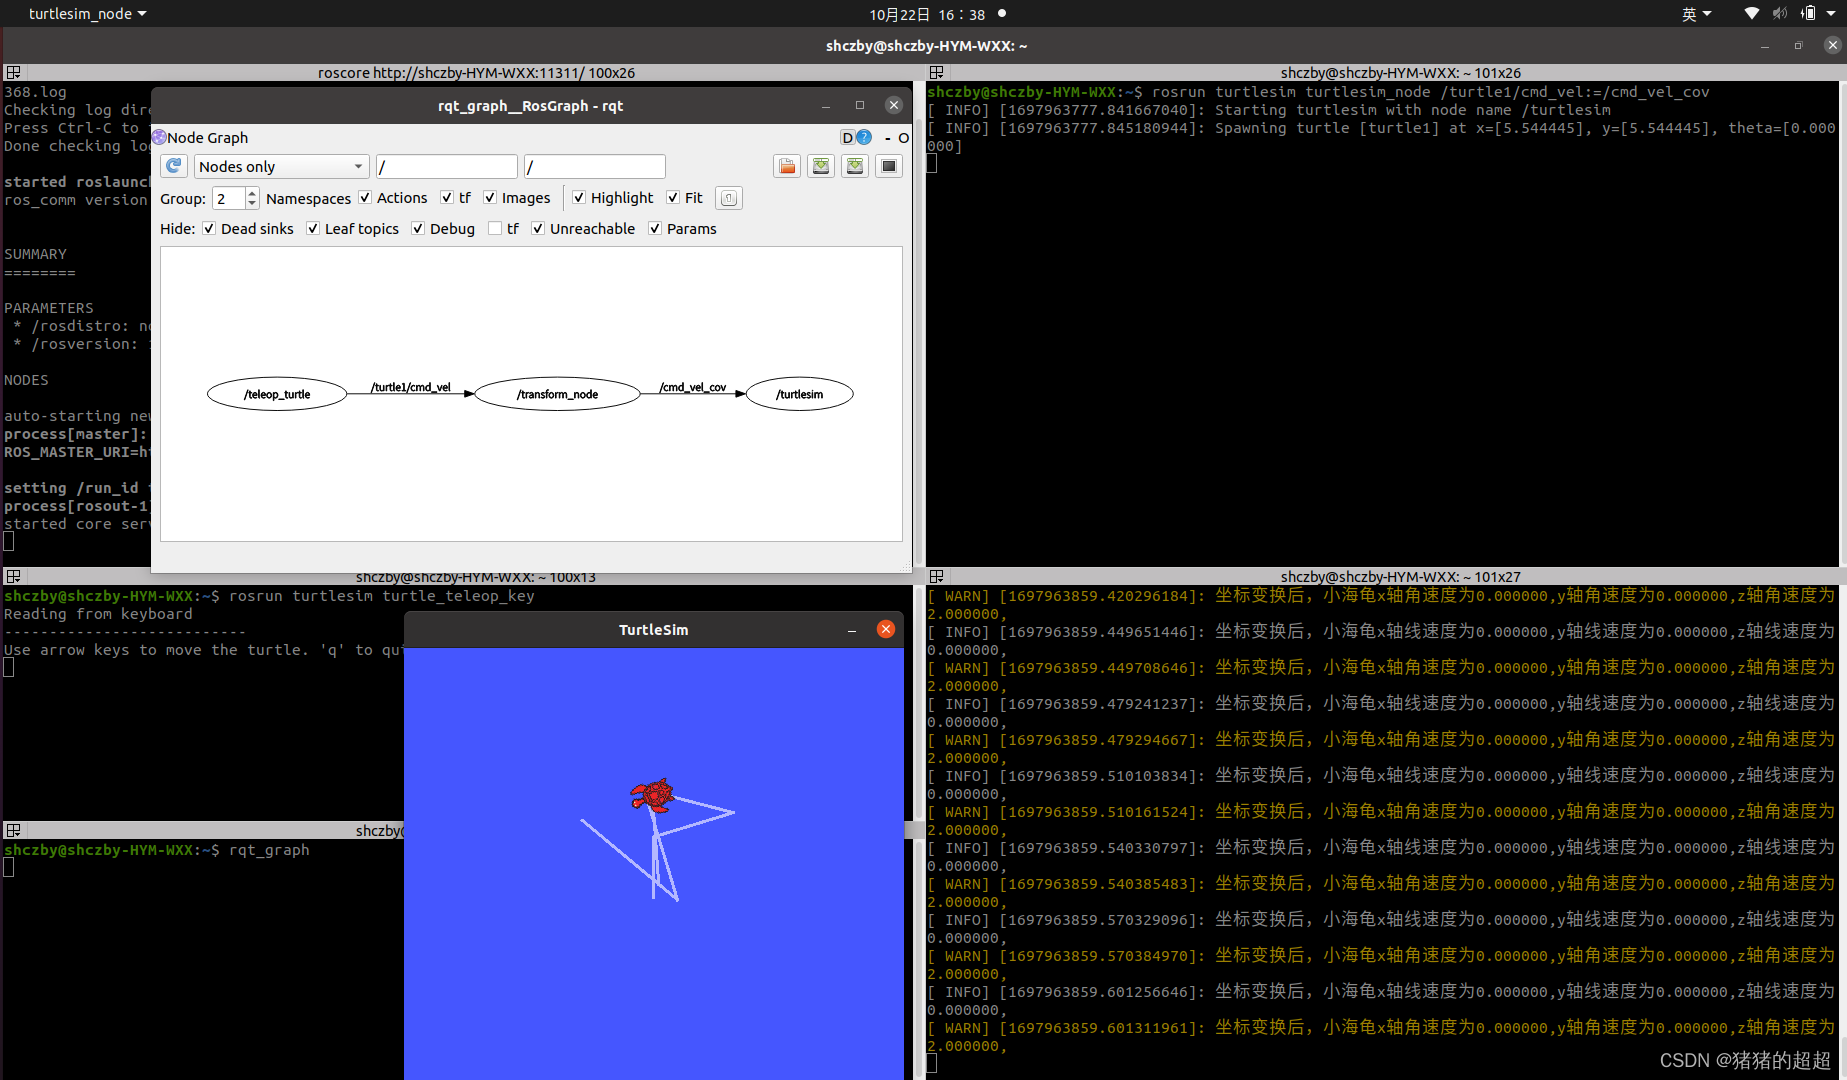The width and height of the screenshot is (1847, 1080).
Task: Click roscore pane title
Action: click(x=476, y=73)
